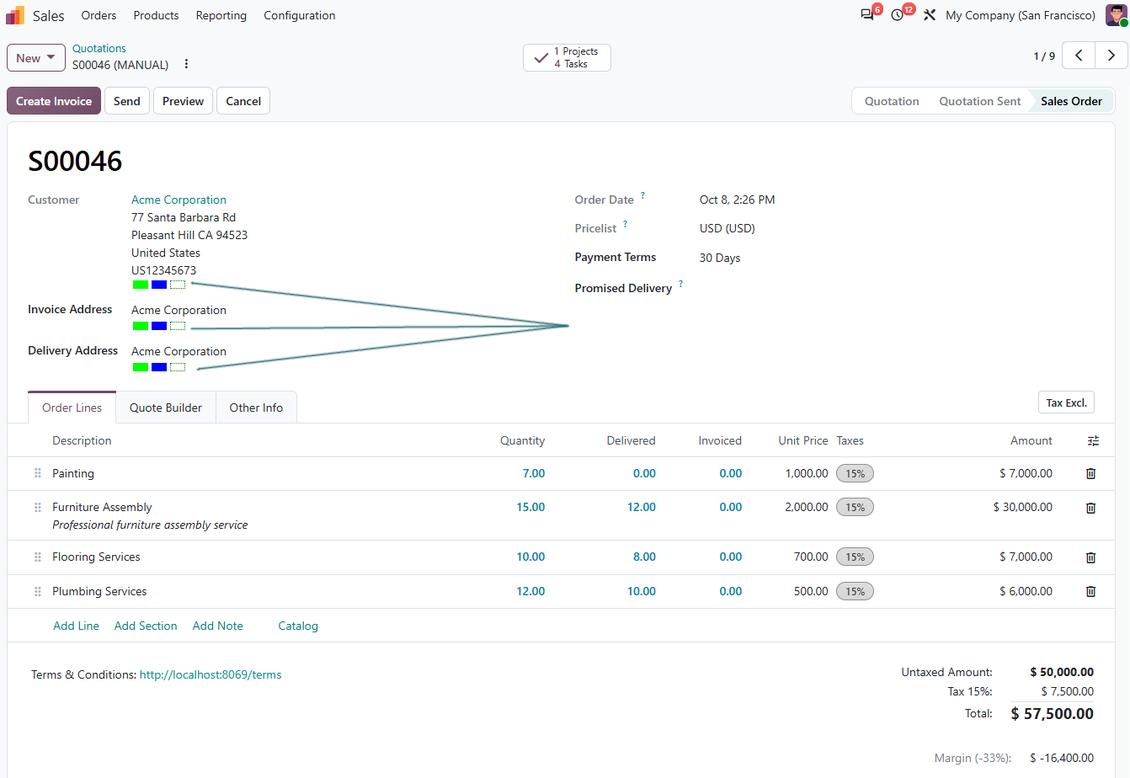The height and width of the screenshot is (778, 1130).
Task: Grab the Furniture Assembly row drag handle
Action: click(x=37, y=507)
